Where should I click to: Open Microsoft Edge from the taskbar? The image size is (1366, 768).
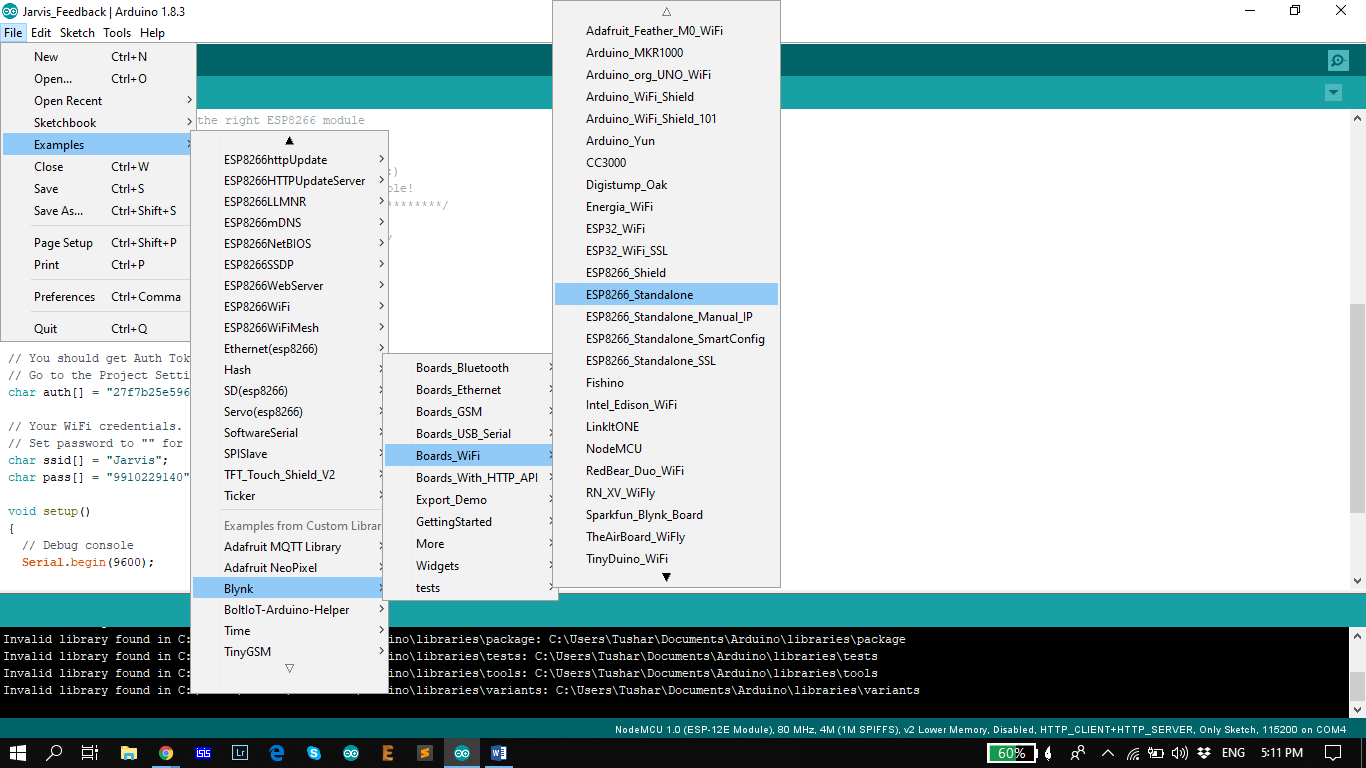tap(277, 753)
